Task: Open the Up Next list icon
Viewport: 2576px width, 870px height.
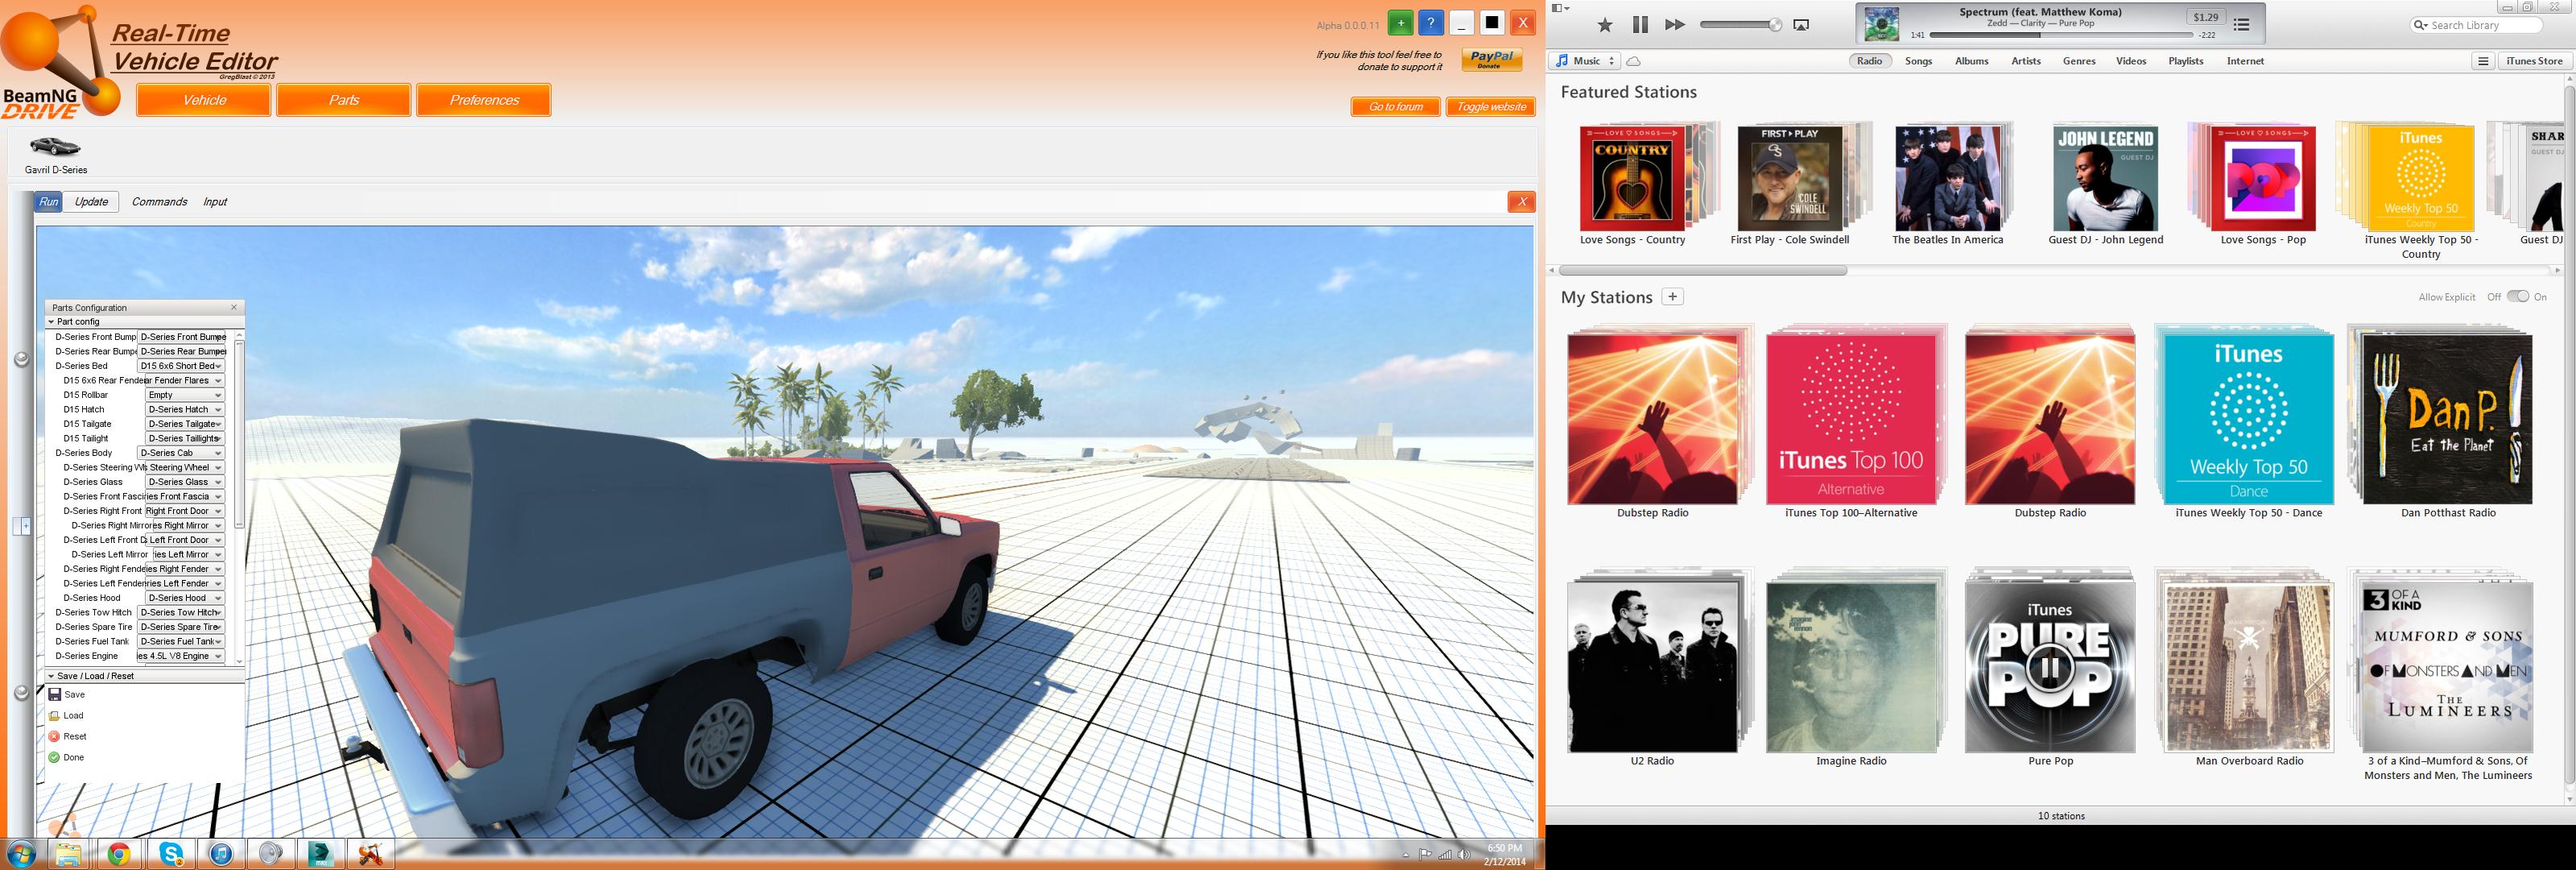Action: (x=2241, y=25)
